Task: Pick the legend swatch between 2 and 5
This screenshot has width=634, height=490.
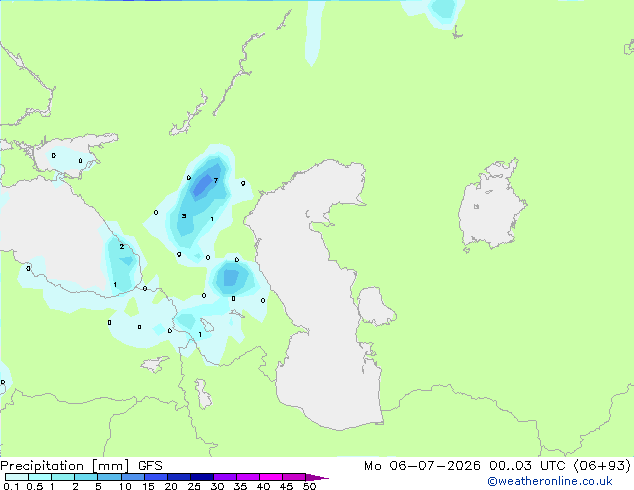Action: point(86,477)
